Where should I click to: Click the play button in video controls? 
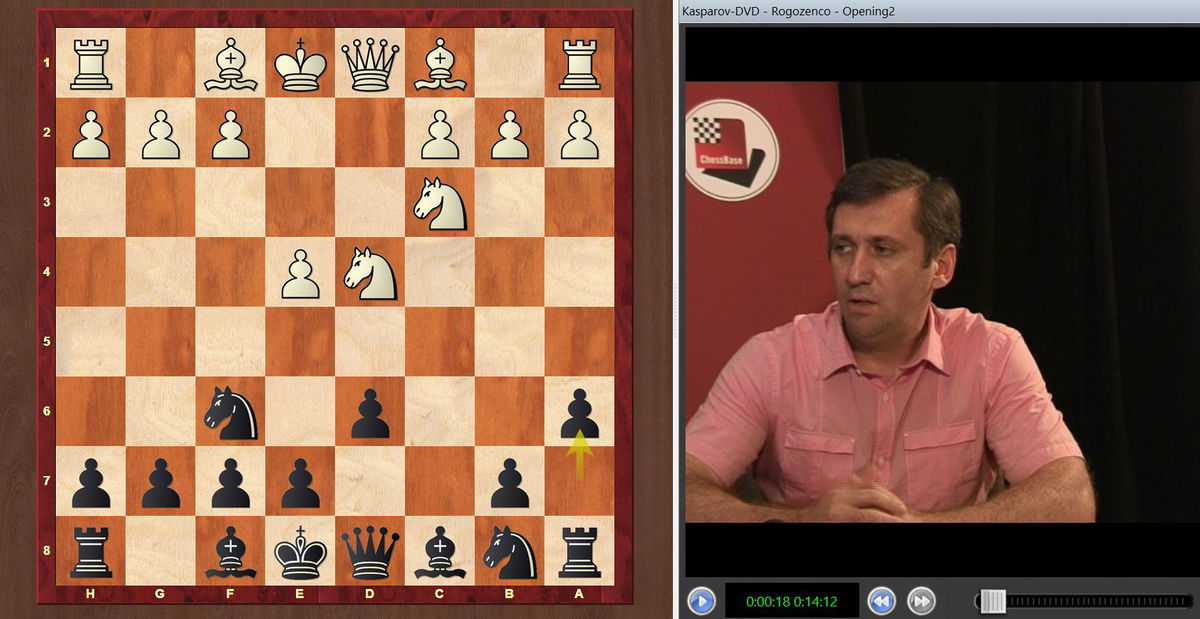pos(701,601)
